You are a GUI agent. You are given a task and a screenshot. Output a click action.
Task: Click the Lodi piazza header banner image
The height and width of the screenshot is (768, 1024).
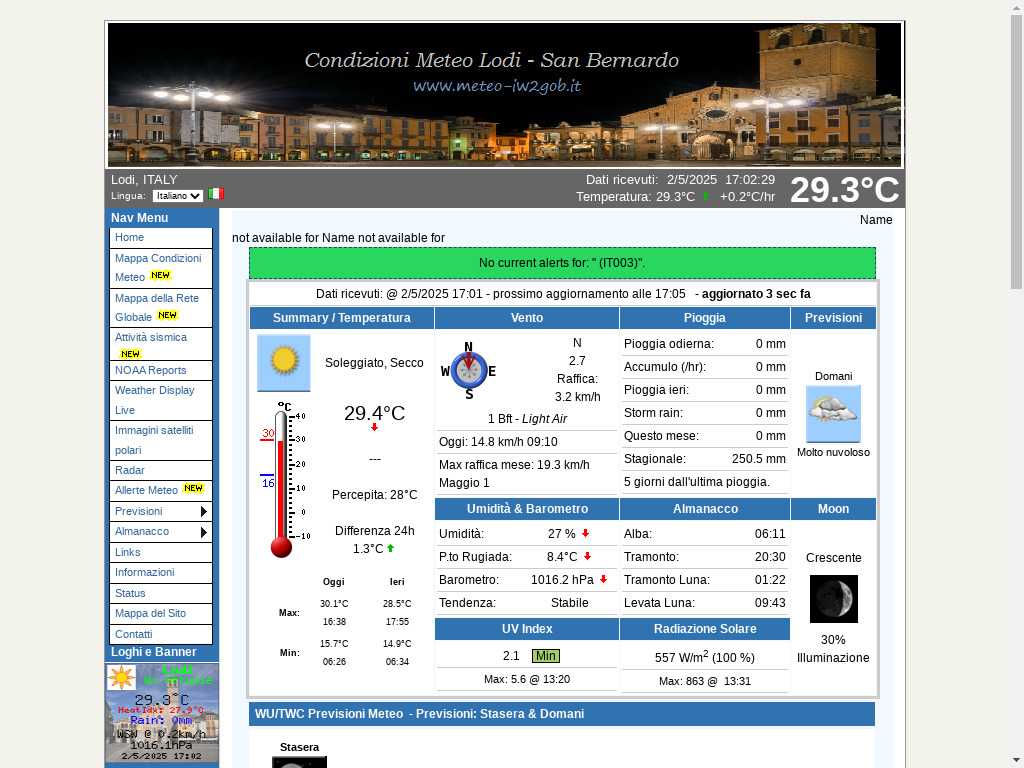[504, 95]
